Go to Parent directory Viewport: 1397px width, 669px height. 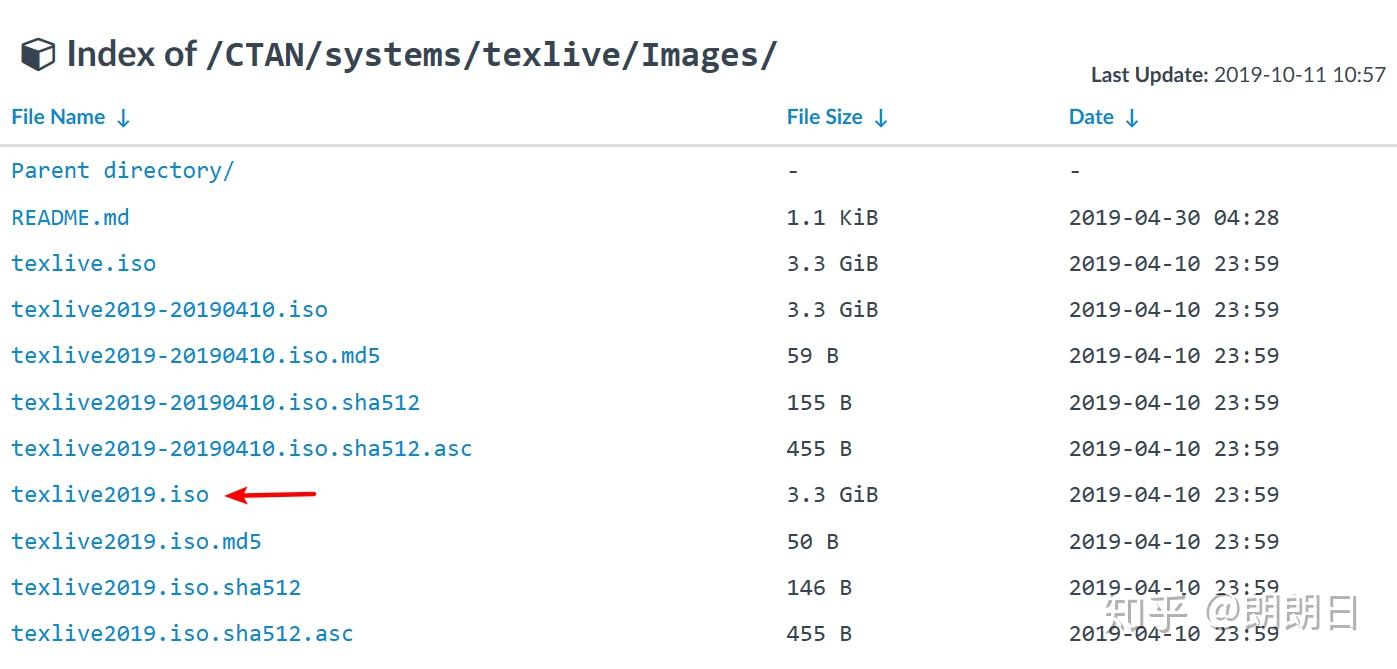coord(122,170)
